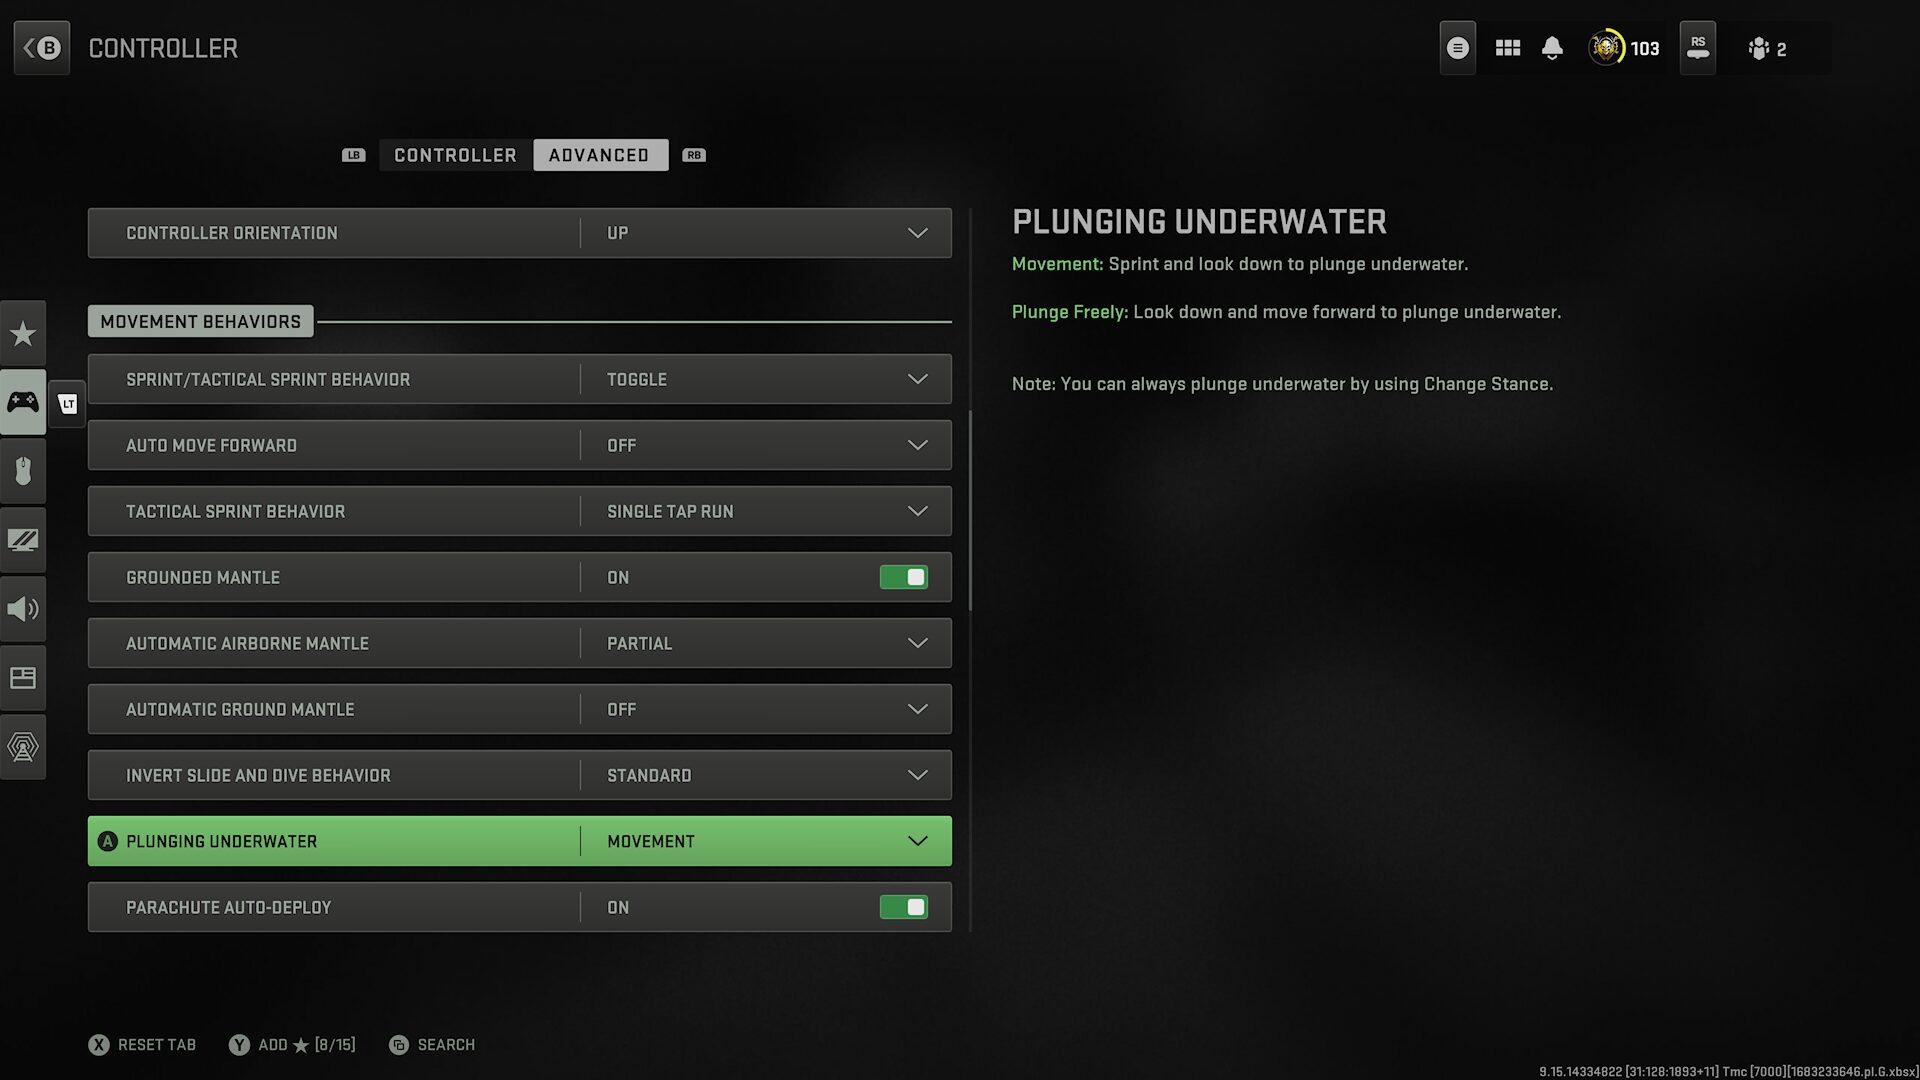The height and width of the screenshot is (1080, 1920).
Task: Open Account and Network sidebar icon
Action: (x=23, y=747)
